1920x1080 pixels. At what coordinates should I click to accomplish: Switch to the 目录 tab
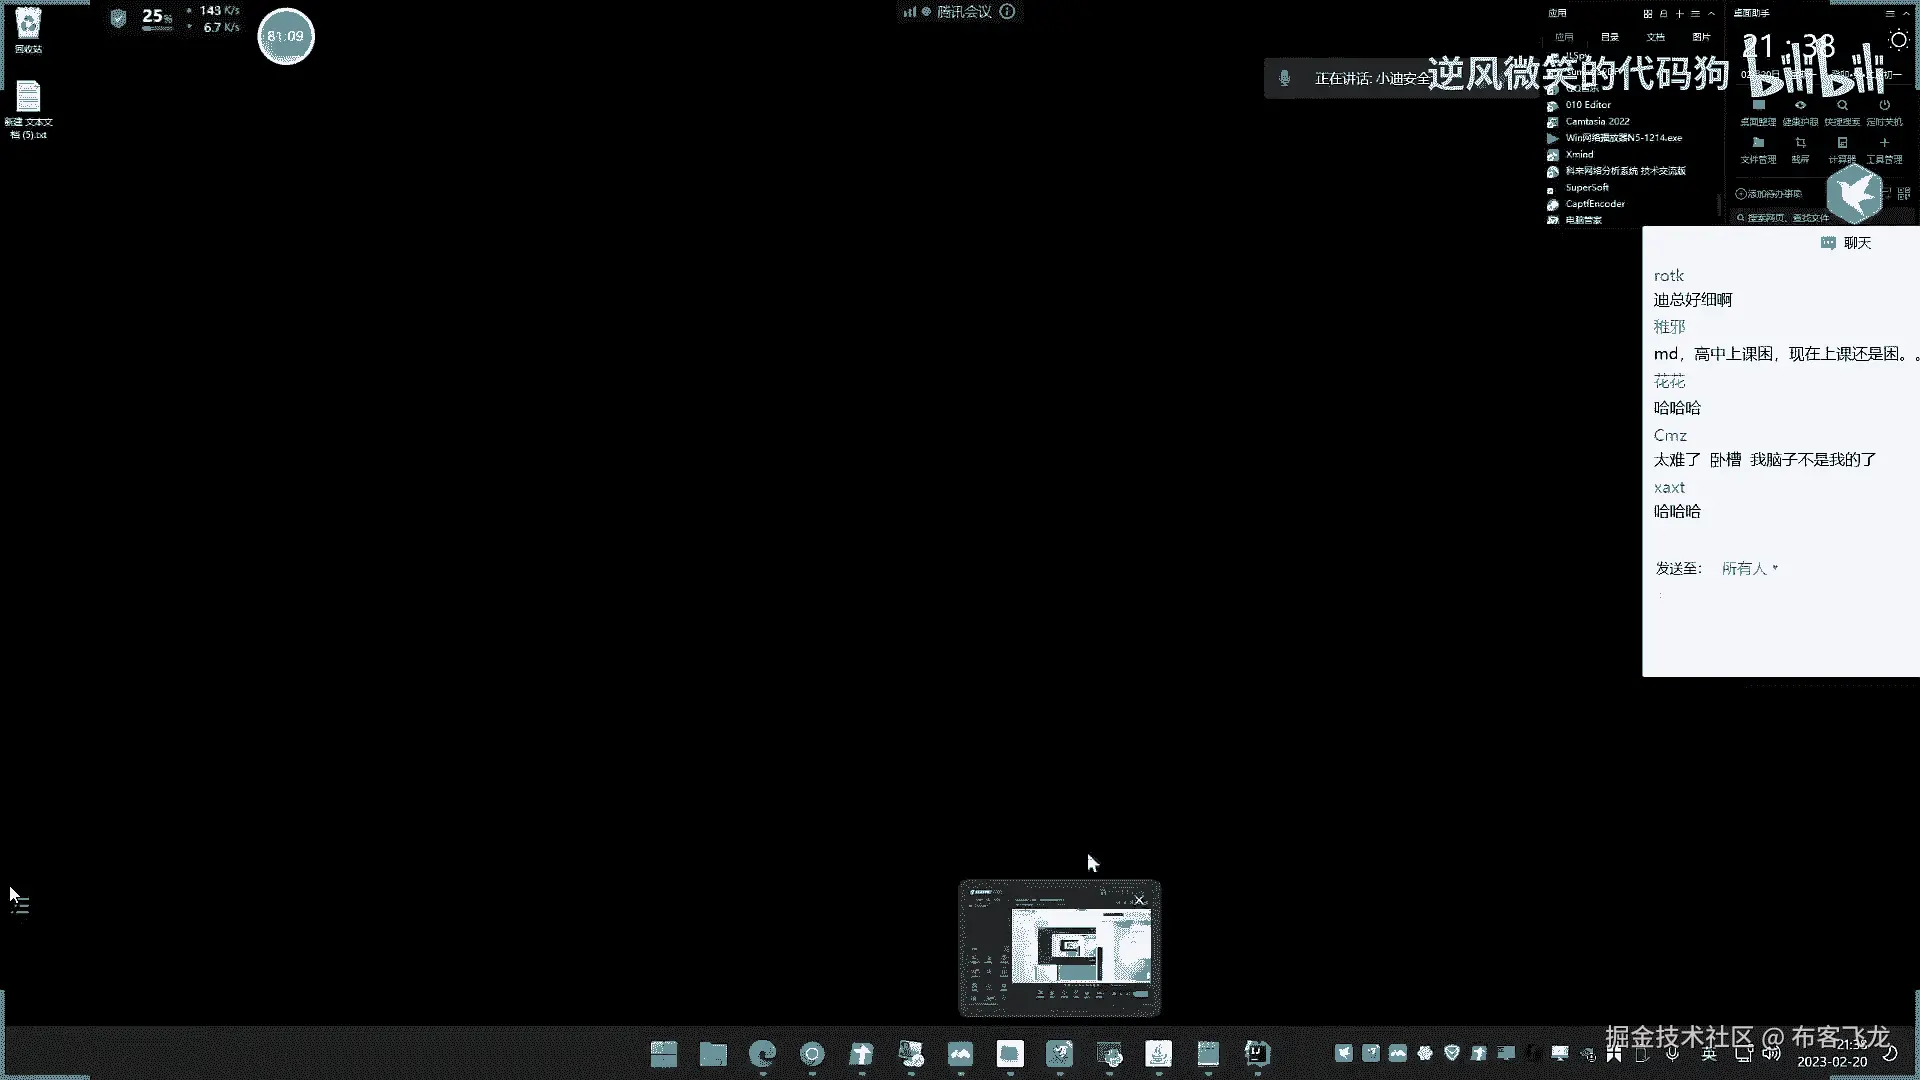[1609, 37]
